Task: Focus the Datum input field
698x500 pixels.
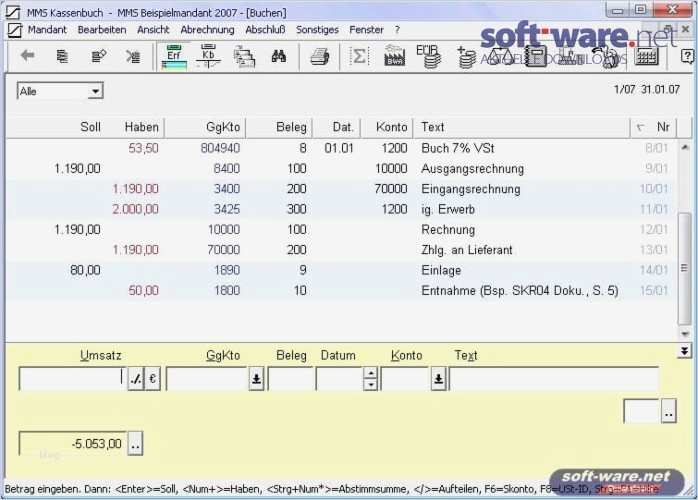Action: [339, 378]
